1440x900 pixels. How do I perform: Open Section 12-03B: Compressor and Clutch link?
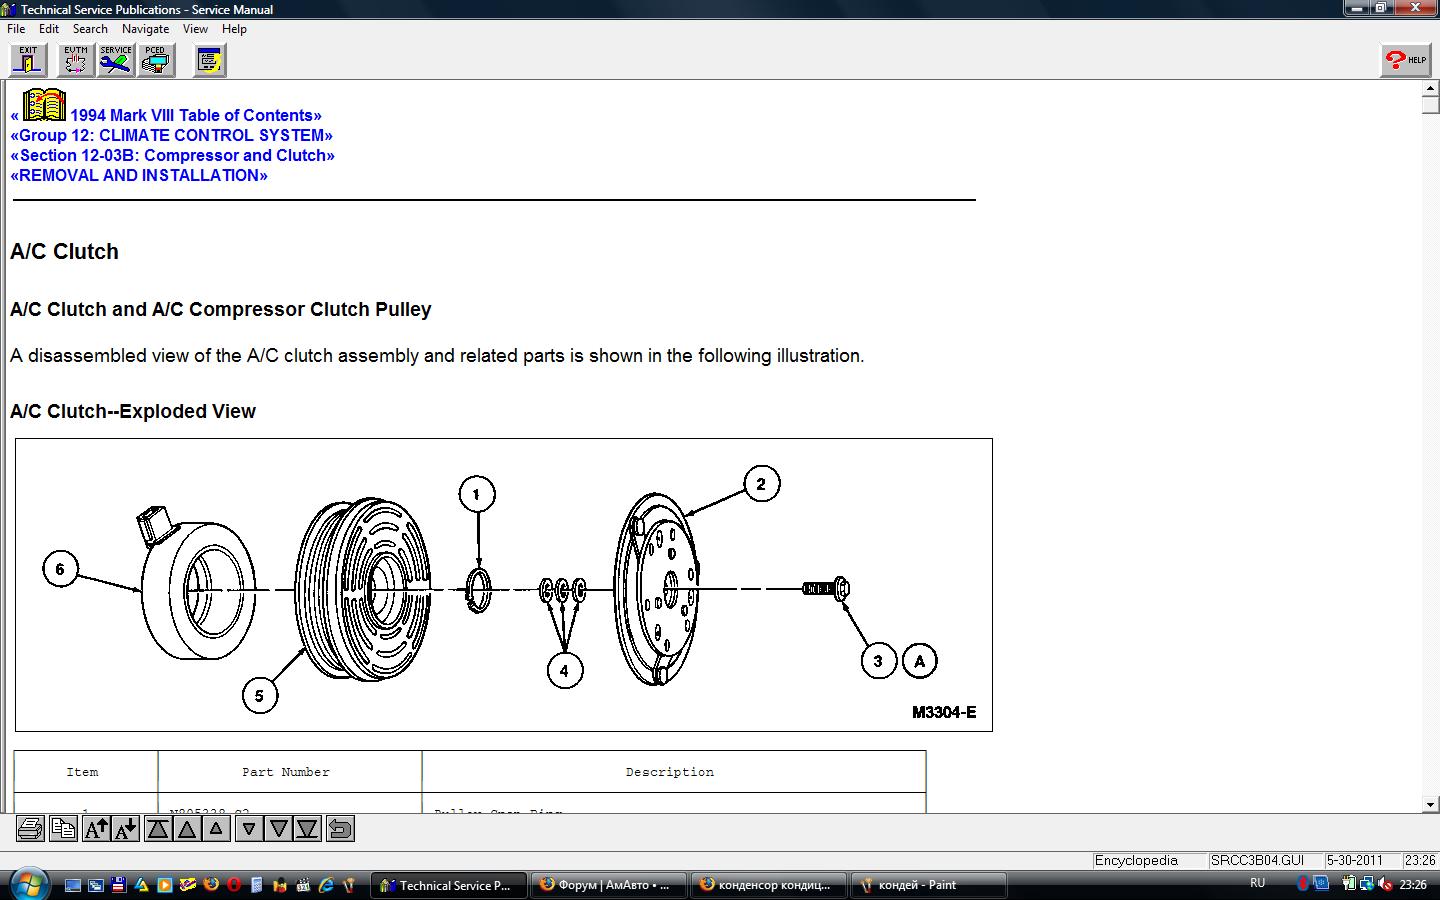(176, 155)
